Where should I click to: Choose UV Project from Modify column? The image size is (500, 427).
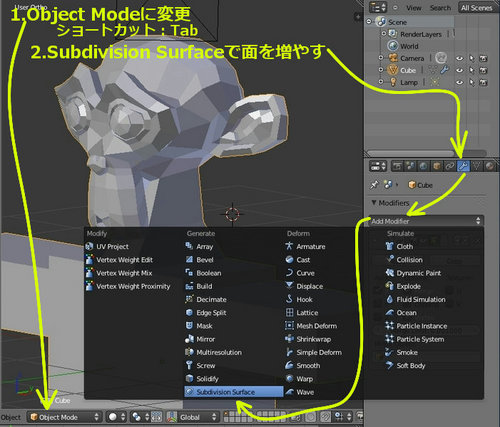(x=112, y=246)
